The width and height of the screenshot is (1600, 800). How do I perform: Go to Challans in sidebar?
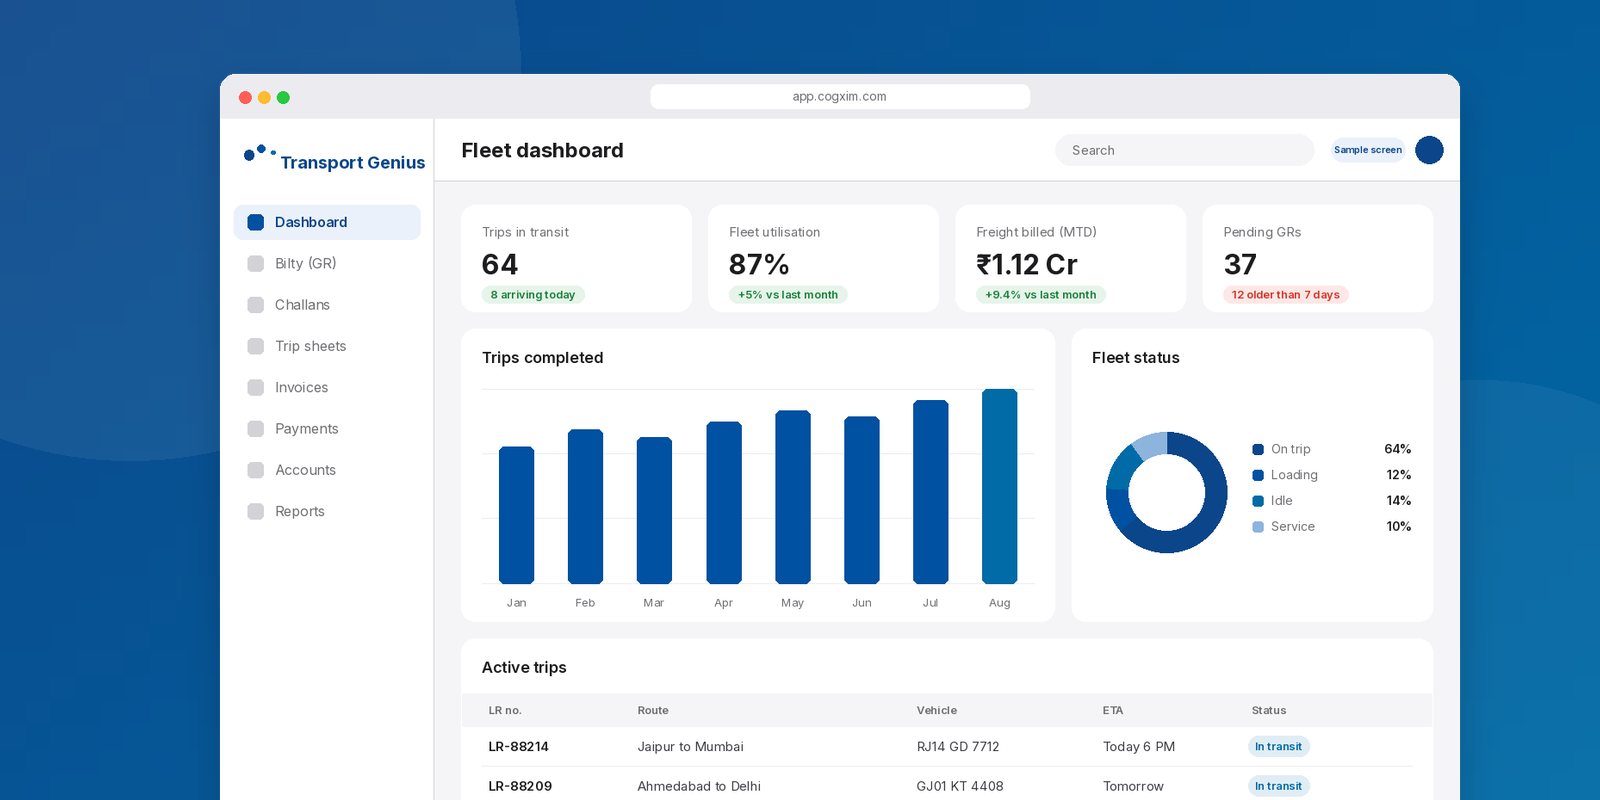click(327, 305)
